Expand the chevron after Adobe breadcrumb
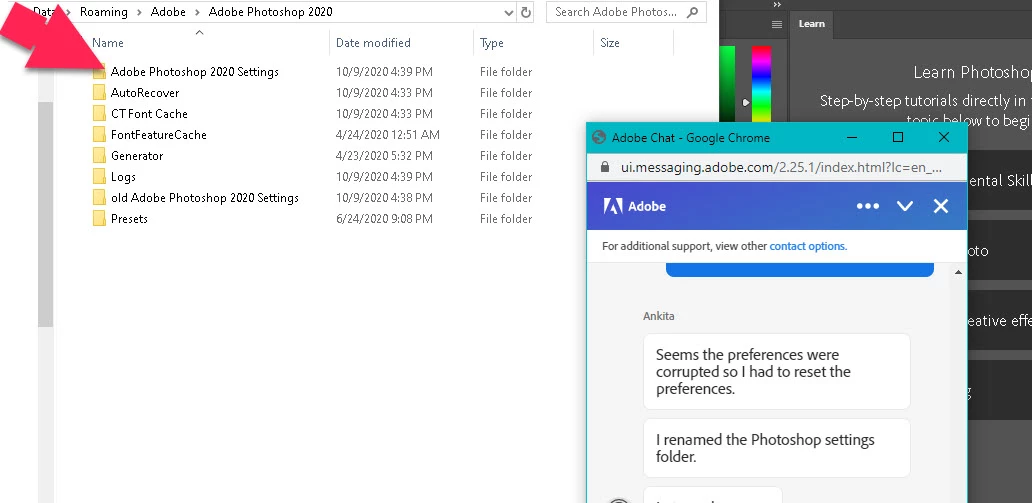The height and width of the screenshot is (503, 1032). (x=197, y=12)
